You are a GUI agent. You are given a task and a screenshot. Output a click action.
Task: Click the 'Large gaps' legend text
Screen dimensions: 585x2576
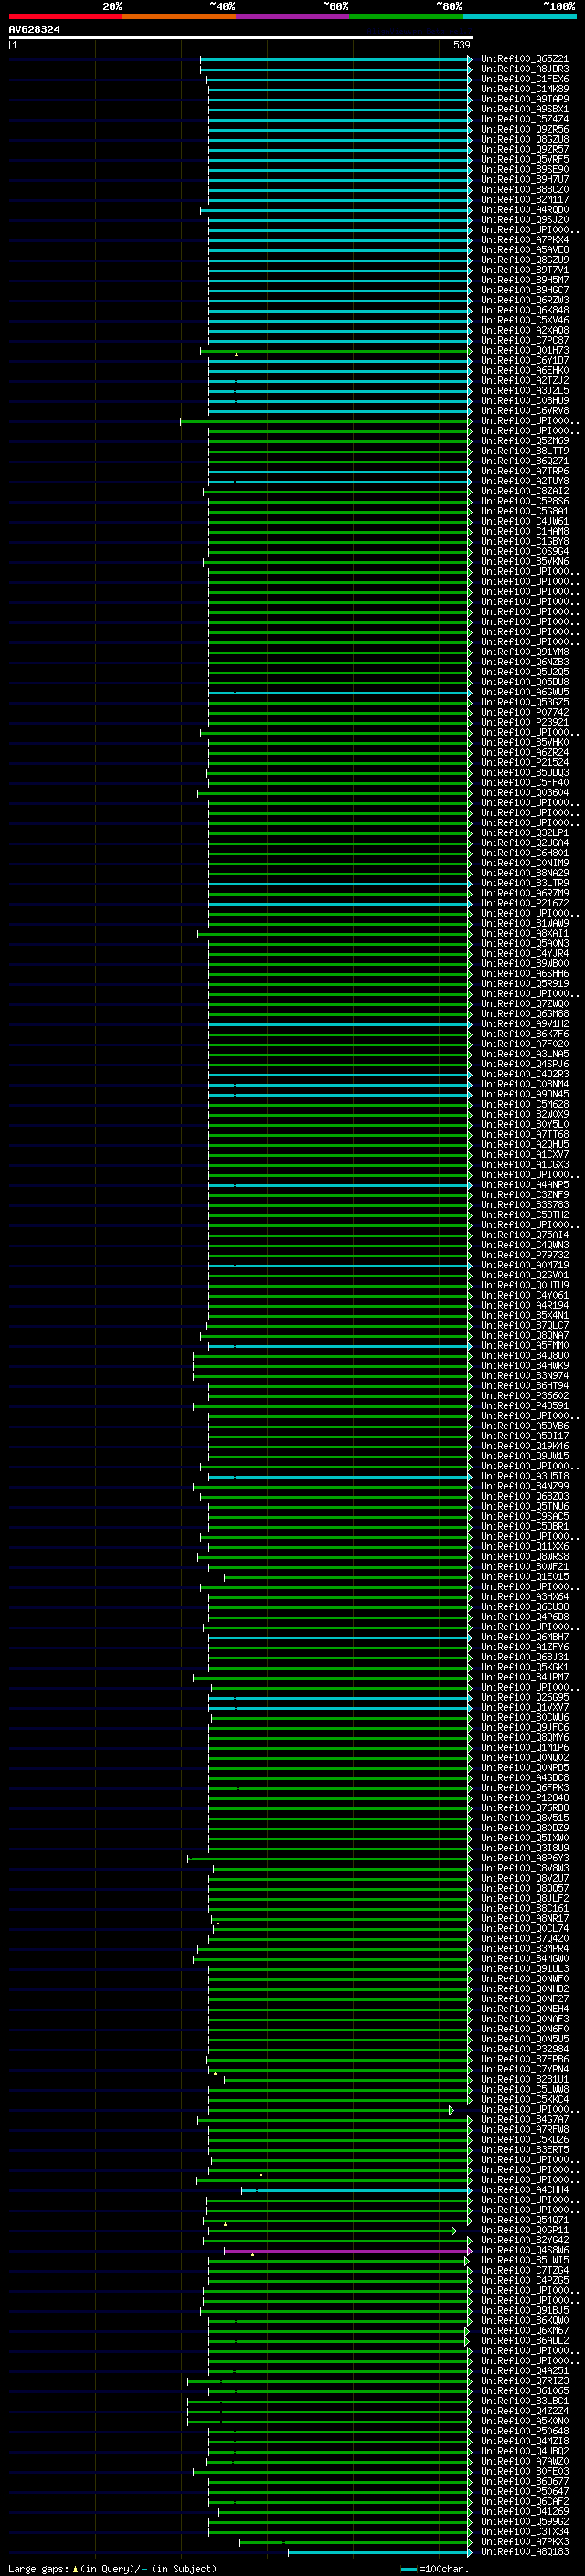click(x=38, y=2568)
